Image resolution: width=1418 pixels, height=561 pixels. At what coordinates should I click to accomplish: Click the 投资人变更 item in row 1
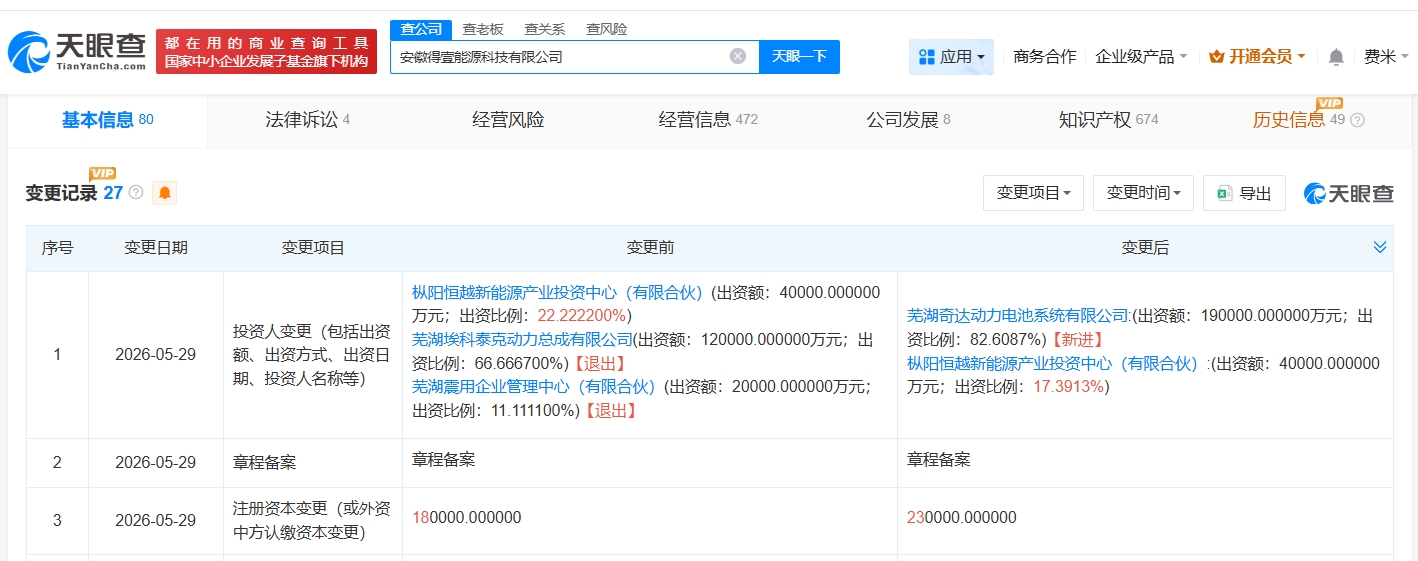click(x=312, y=355)
